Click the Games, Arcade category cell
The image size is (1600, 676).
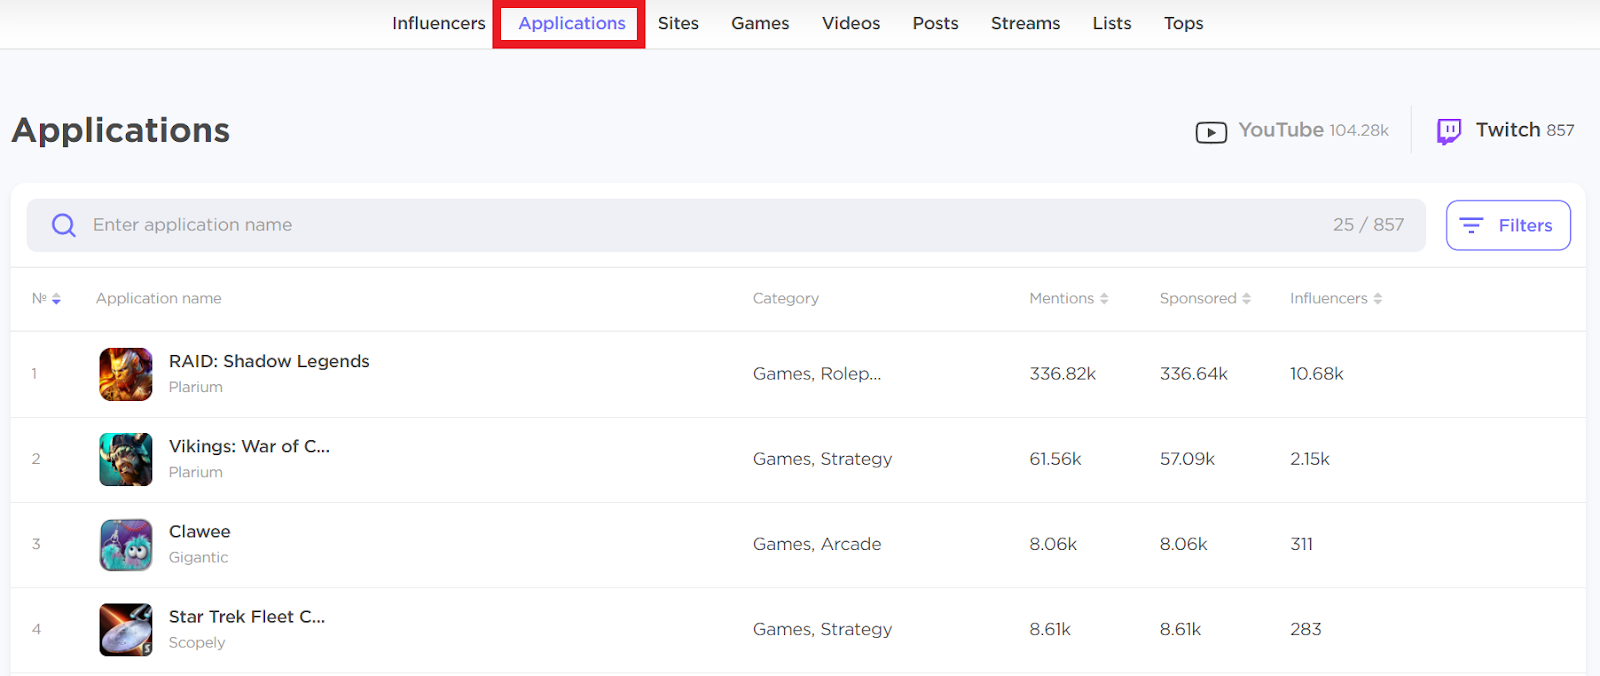click(x=817, y=544)
